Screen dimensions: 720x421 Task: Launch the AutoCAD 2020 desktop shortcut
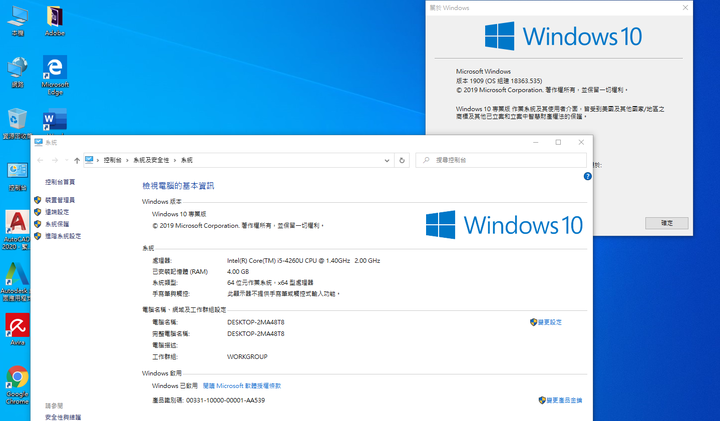[17, 230]
